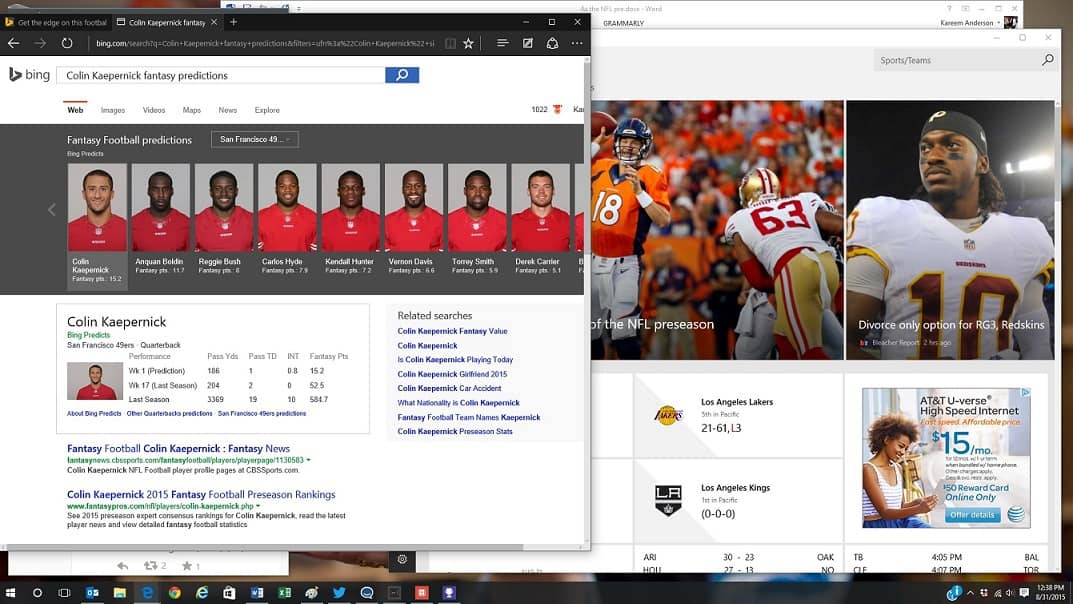Click the Edge back navigation arrow

[x=14, y=43]
